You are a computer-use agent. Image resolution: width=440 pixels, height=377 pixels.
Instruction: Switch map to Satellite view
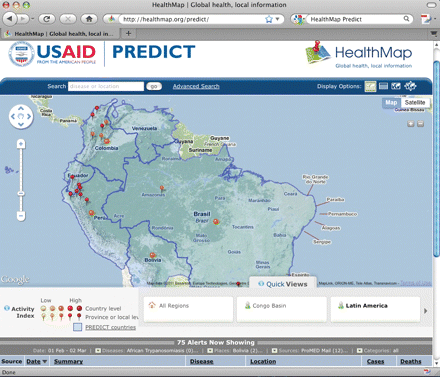(415, 102)
